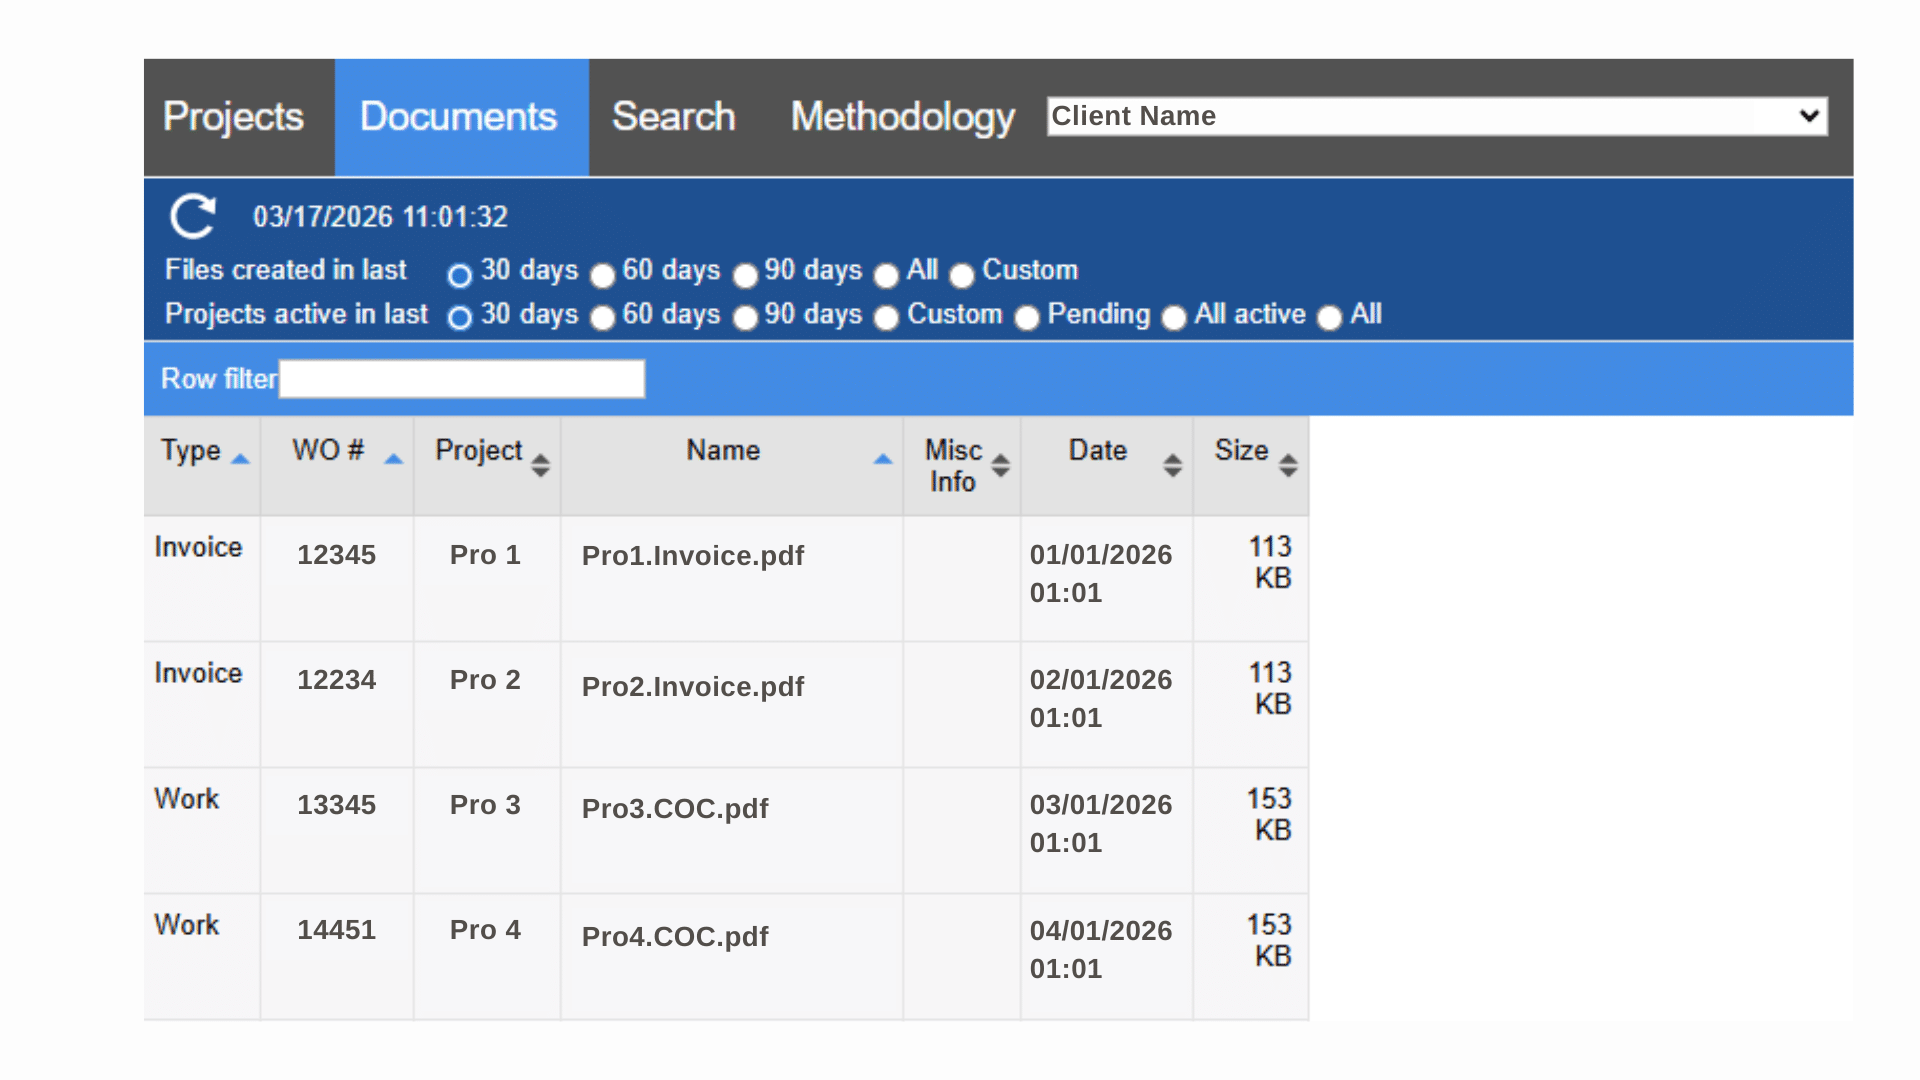Select Projects active in last 90 days

click(745, 318)
